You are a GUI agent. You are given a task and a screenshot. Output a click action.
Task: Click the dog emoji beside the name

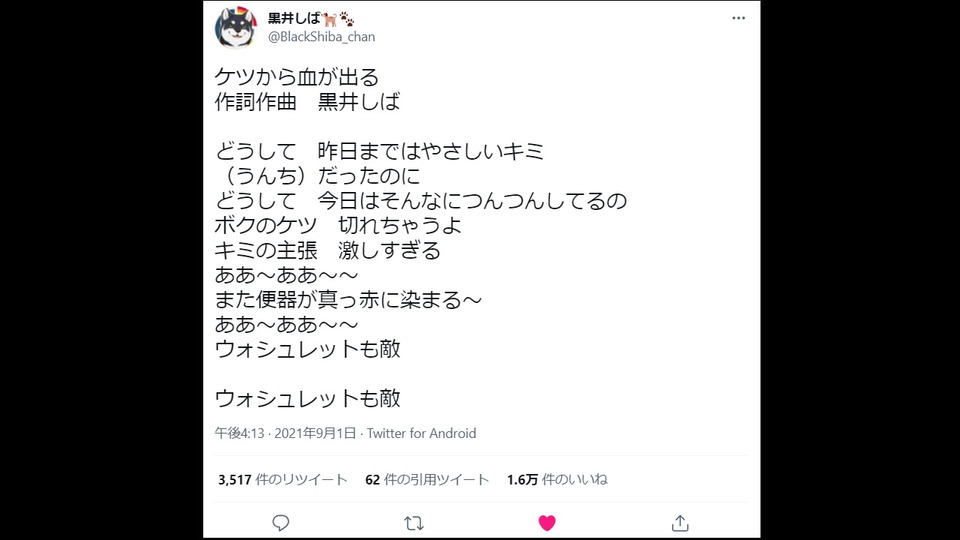pos(329,19)
